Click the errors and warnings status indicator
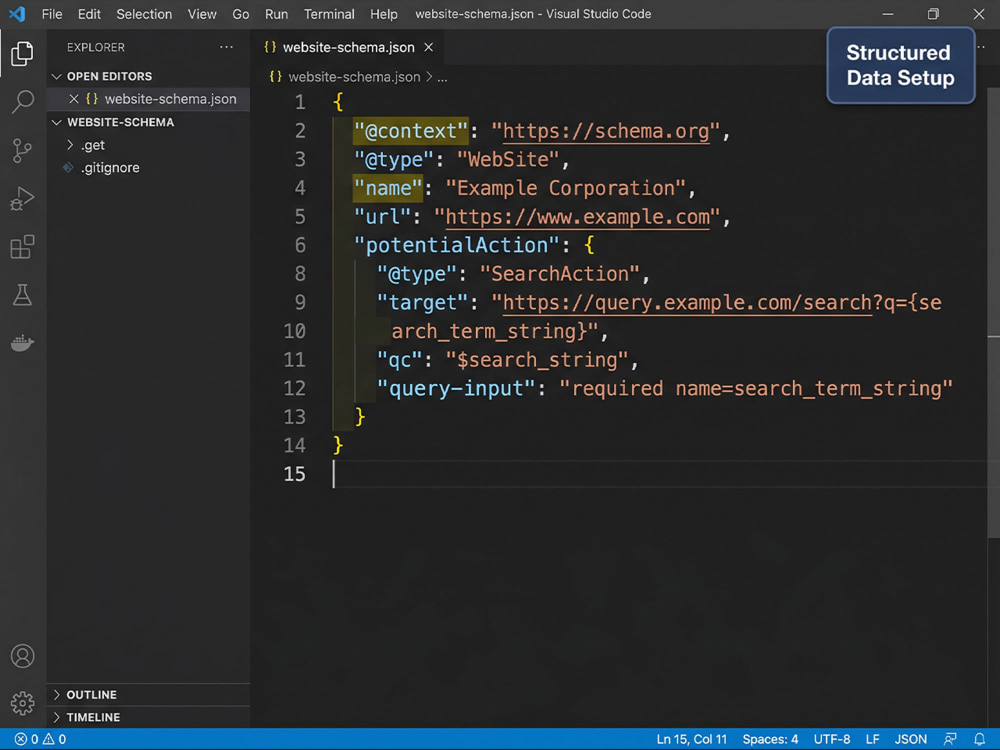 (x=40, y=739)
